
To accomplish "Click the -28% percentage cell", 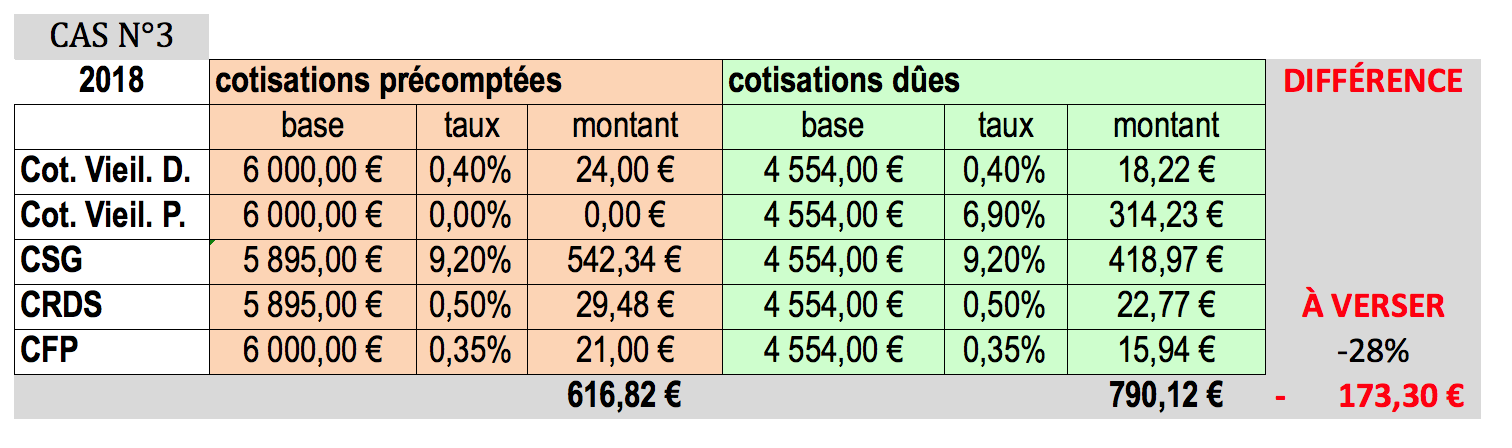I will [x=1372, y=351].
